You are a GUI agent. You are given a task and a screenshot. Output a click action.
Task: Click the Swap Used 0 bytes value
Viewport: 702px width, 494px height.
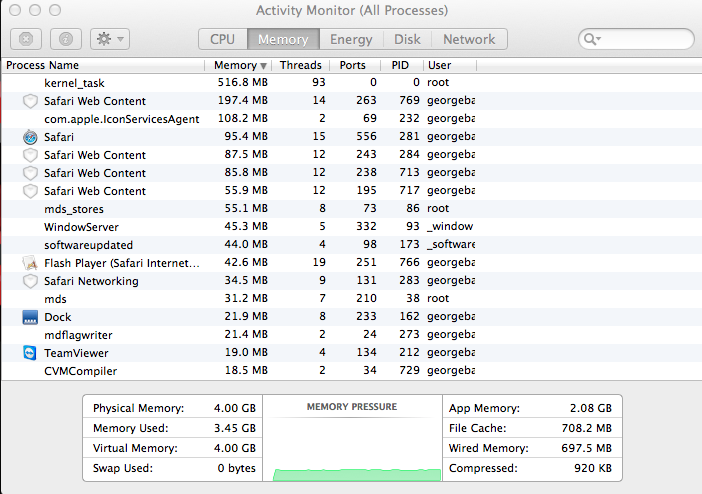[236, 468]
